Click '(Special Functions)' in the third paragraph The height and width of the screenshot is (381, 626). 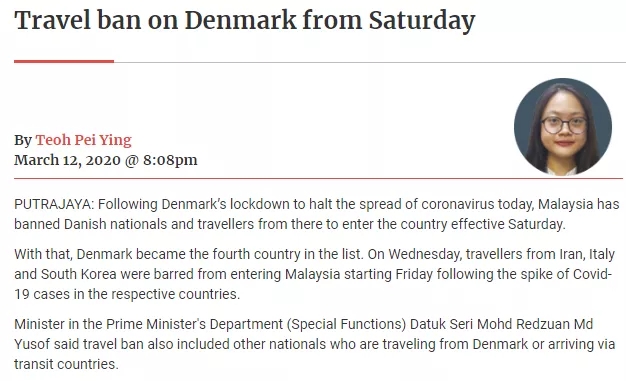point(346,324)
